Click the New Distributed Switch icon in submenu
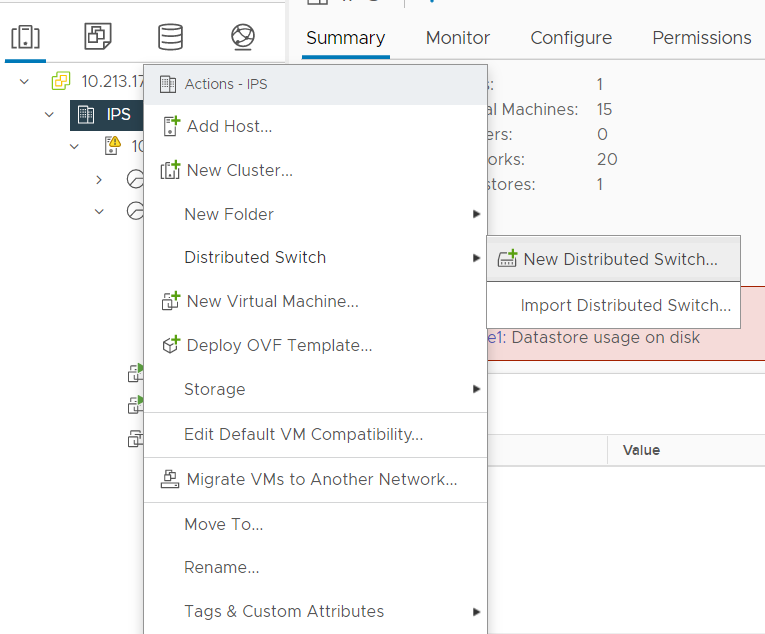 click(507, 258)
